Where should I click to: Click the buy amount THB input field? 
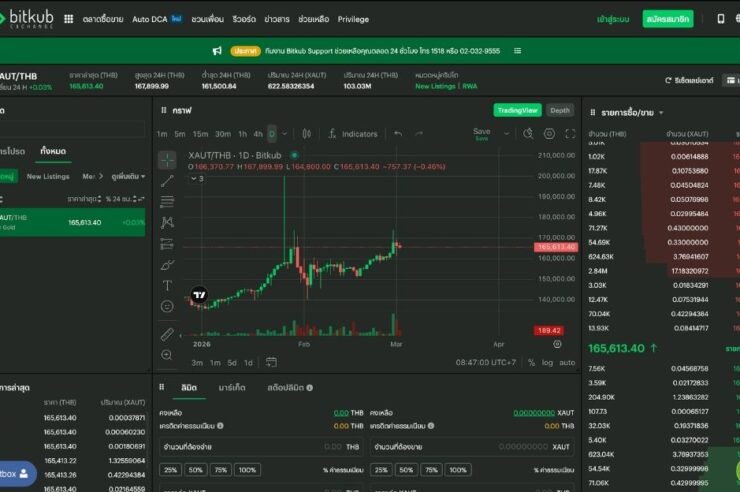coord(261,447)
